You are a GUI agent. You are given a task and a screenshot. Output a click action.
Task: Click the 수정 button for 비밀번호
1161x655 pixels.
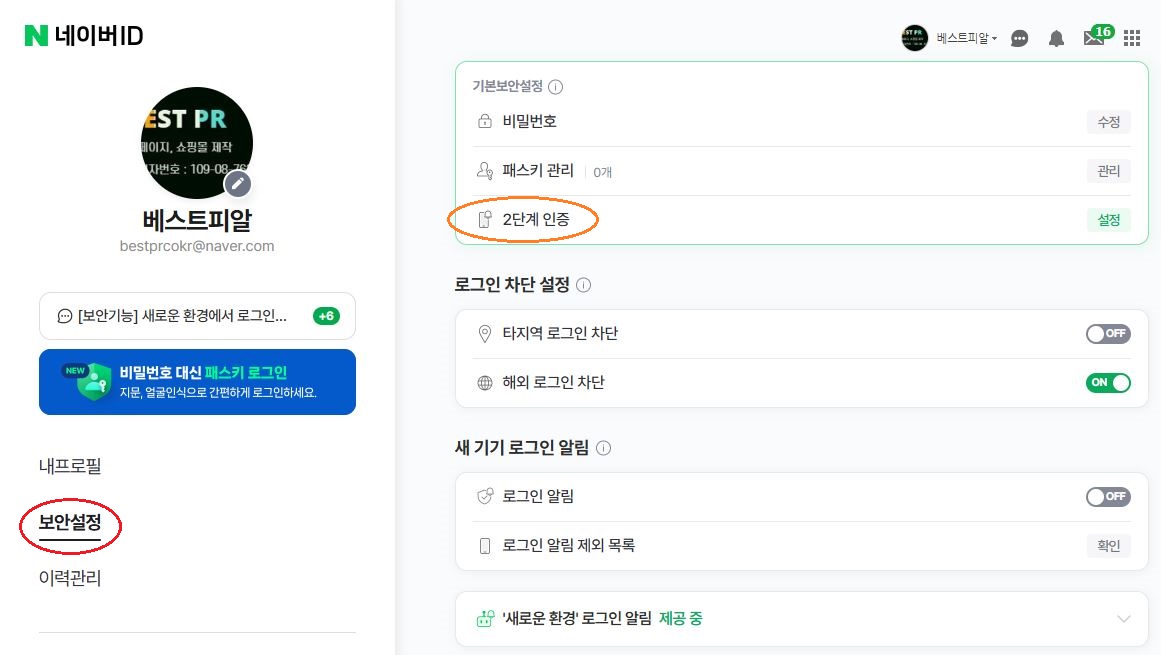1108,122
